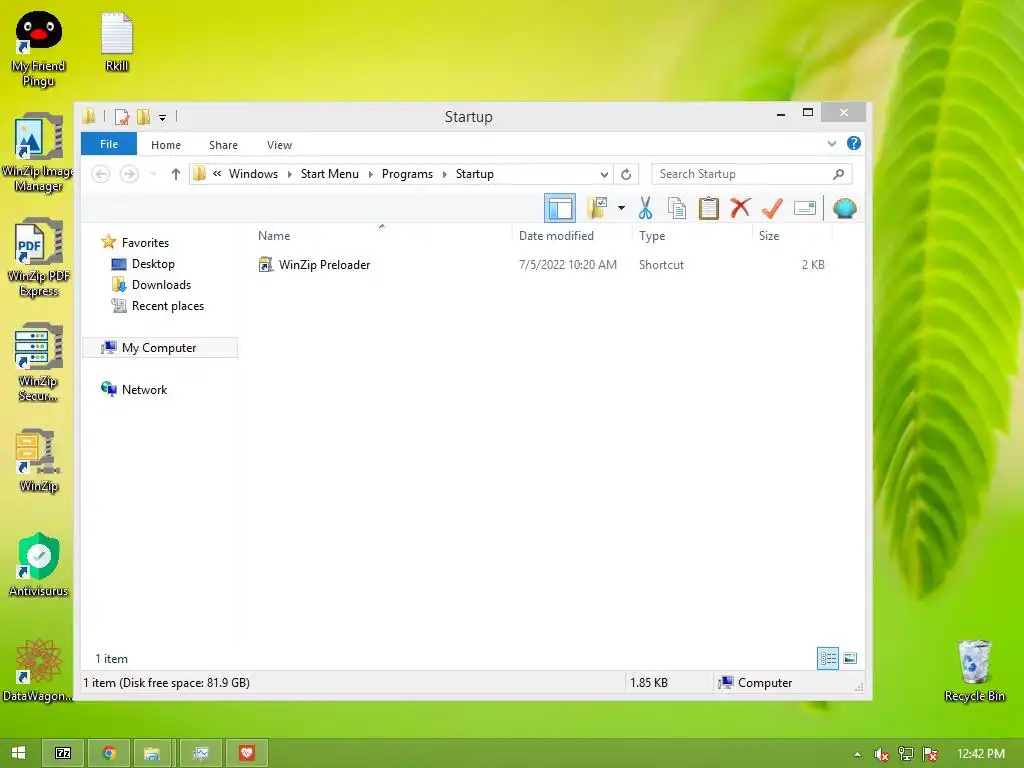Switch to large thumbnails view button
The image size is (1024, 768).
[850, 658]
